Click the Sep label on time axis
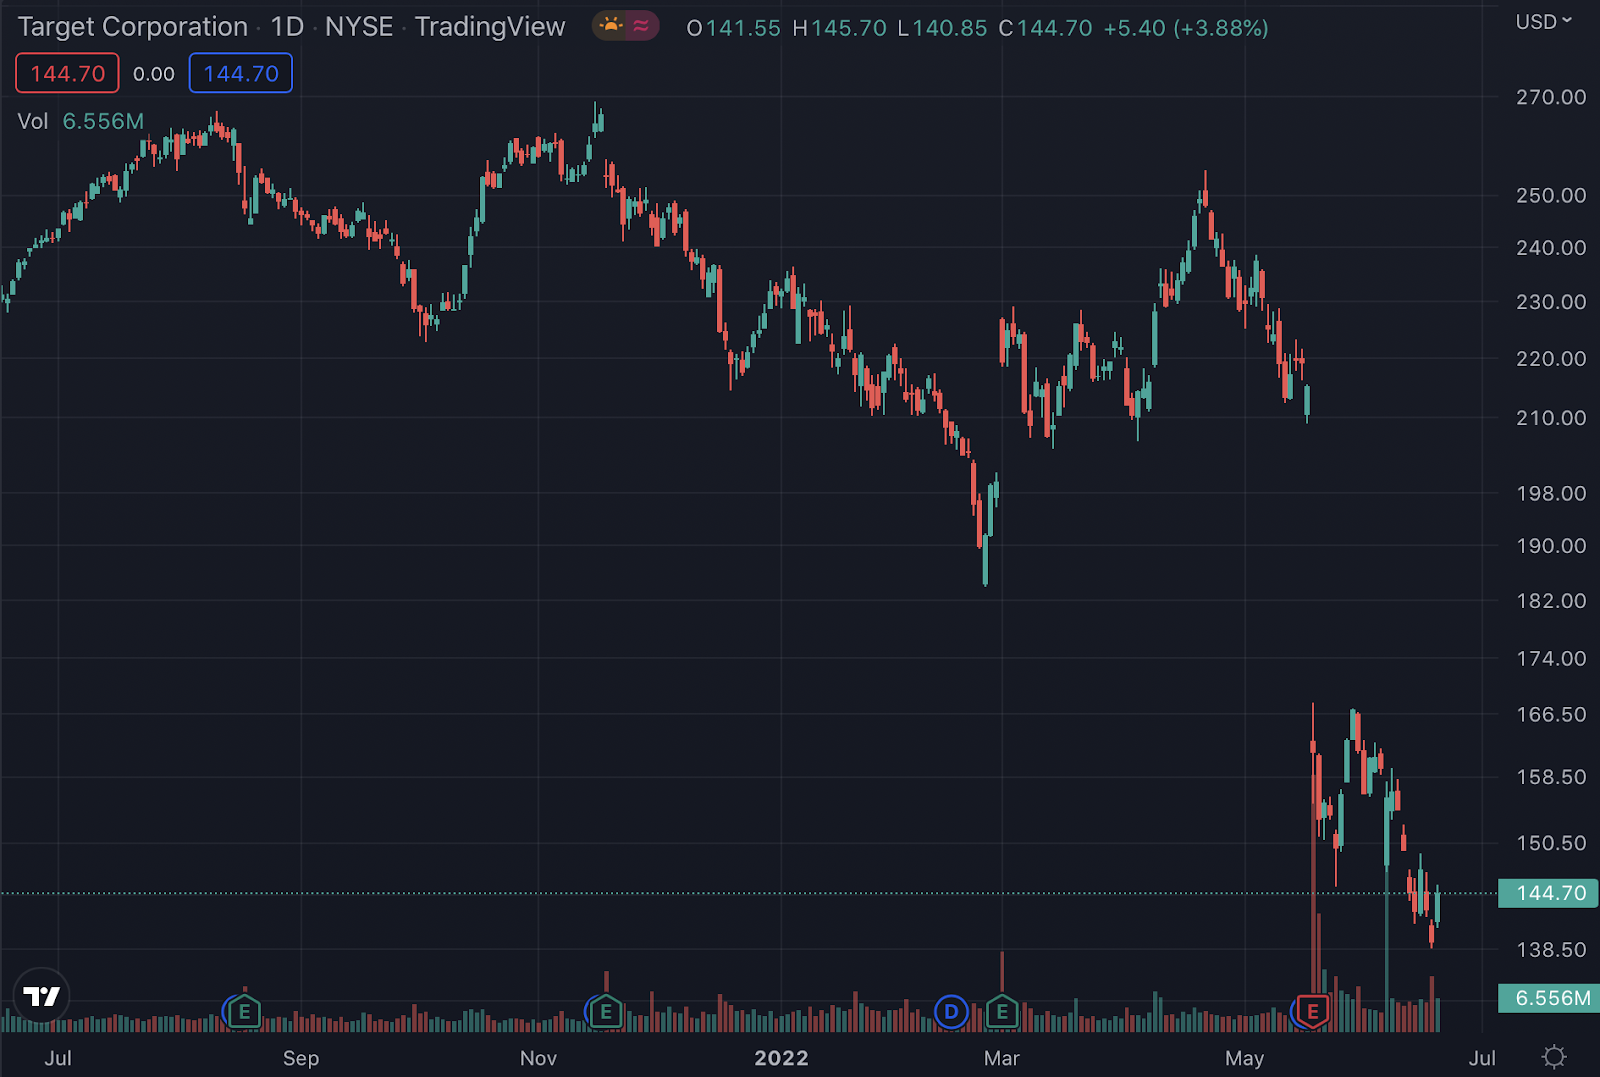Viewport: 1600px width, 1077px height. coord(301,1058)
